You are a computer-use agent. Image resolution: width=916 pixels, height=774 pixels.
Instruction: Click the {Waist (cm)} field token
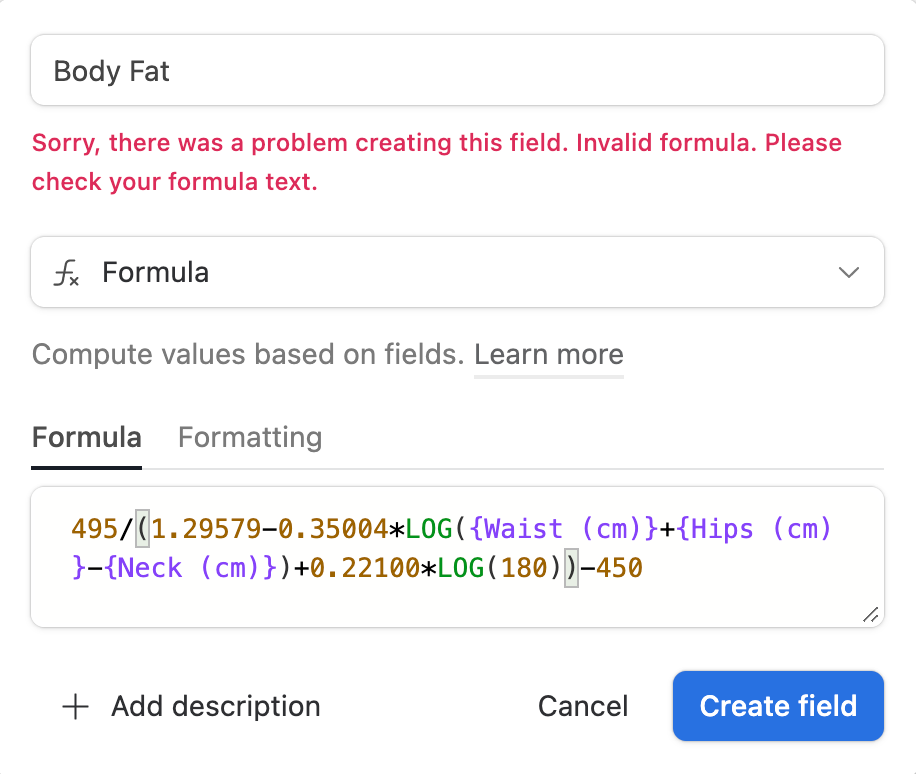[x=564, y=529]
